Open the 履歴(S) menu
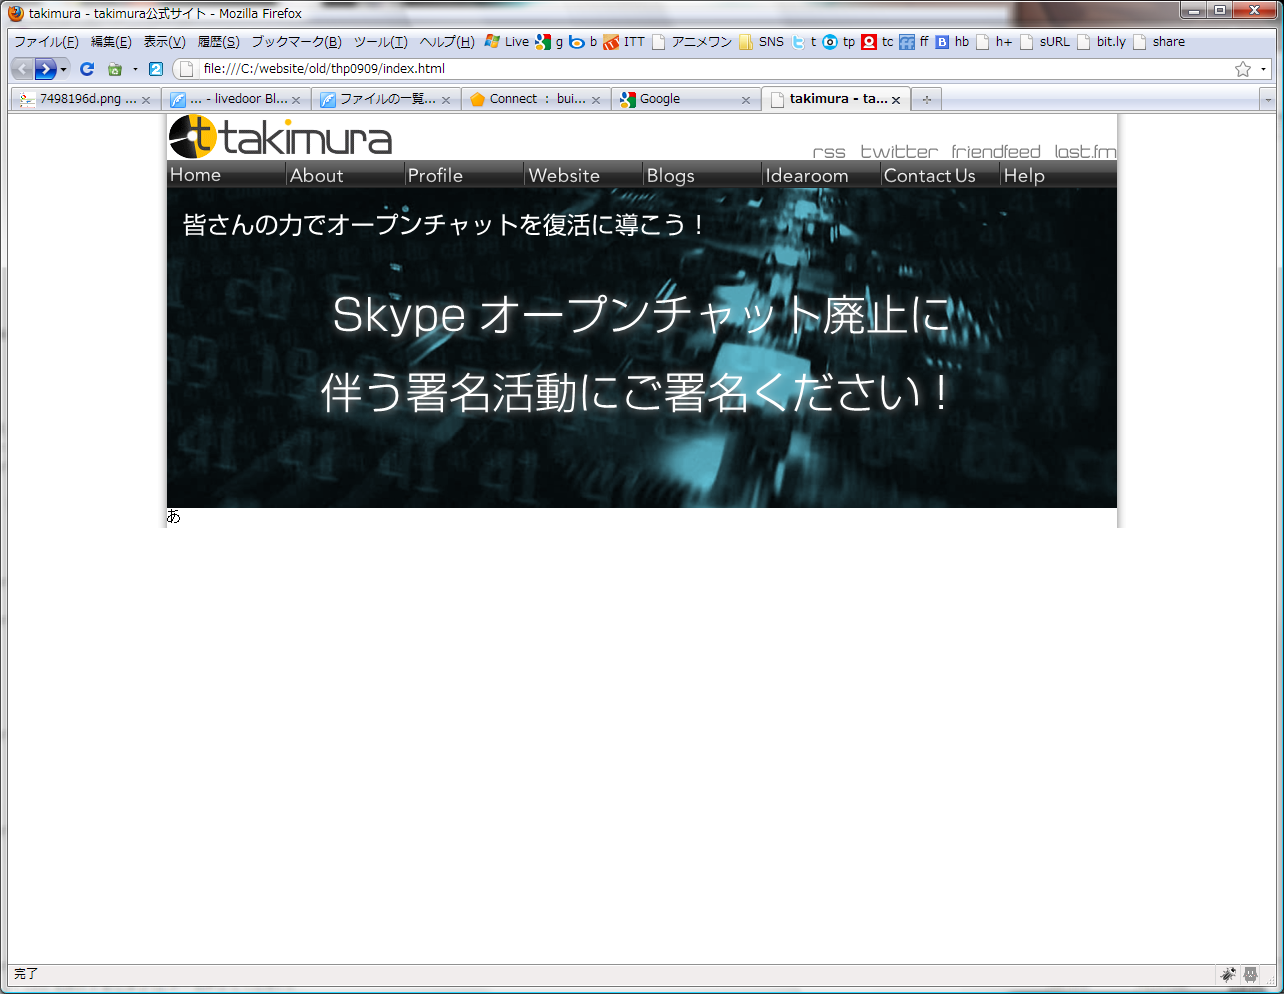1284x994 pixels. pos(218,42)
